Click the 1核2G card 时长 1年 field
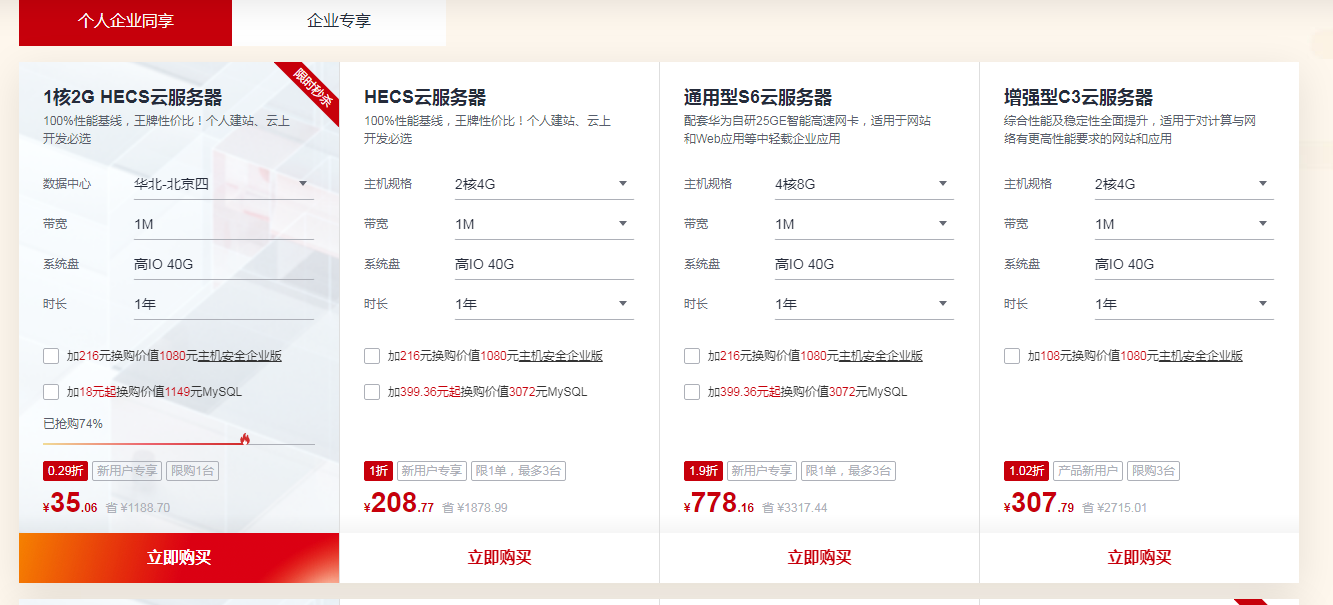The width and height of the screenshot is (1333, 605). tap(224, 304)
